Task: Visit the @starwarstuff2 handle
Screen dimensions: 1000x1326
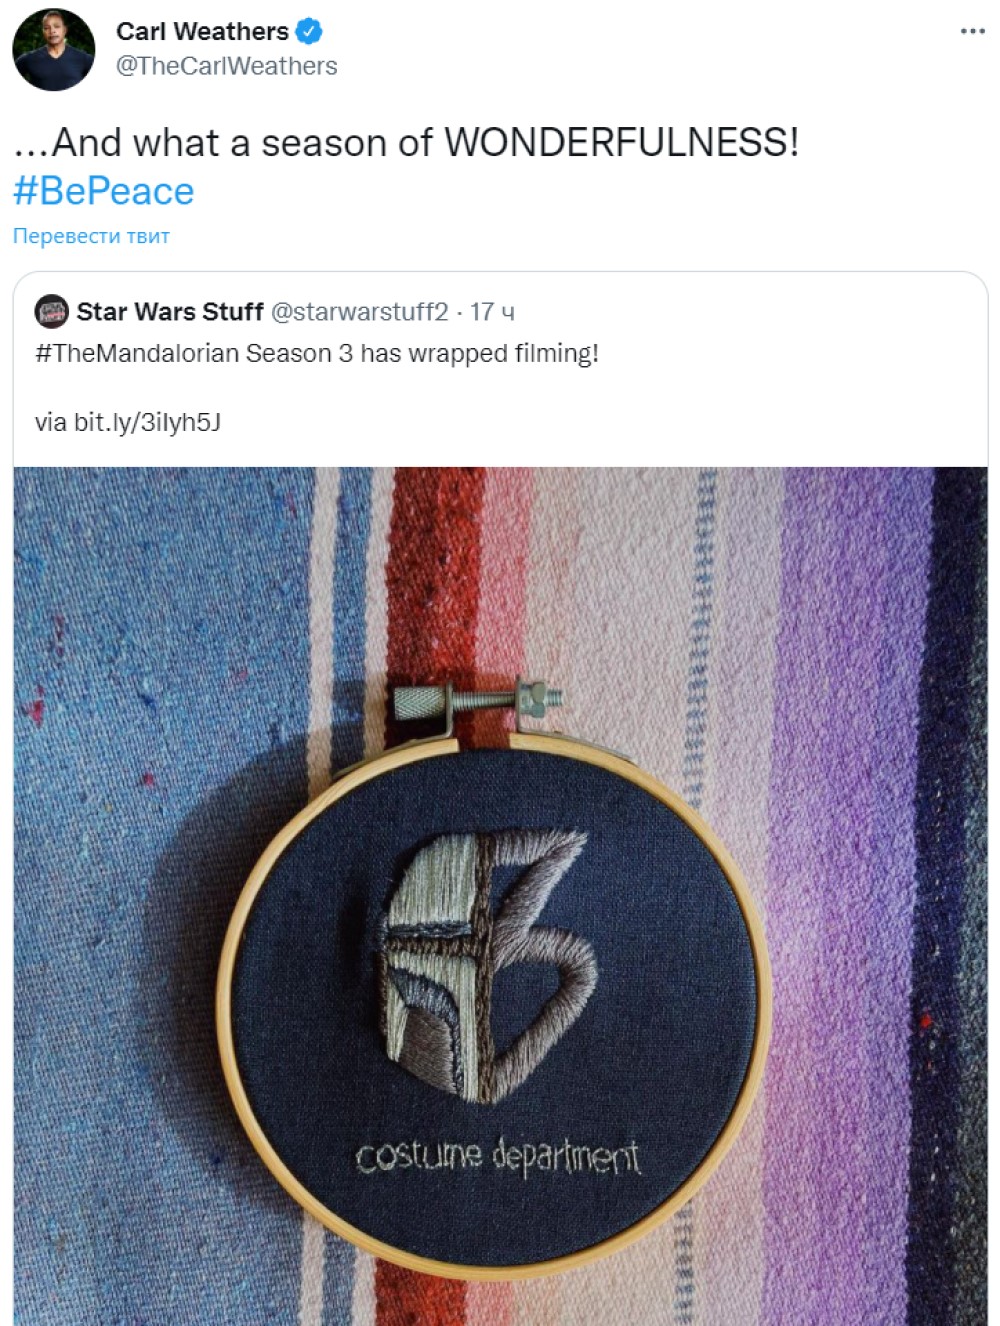Action: pyautogui.click(x=360, y=312)
